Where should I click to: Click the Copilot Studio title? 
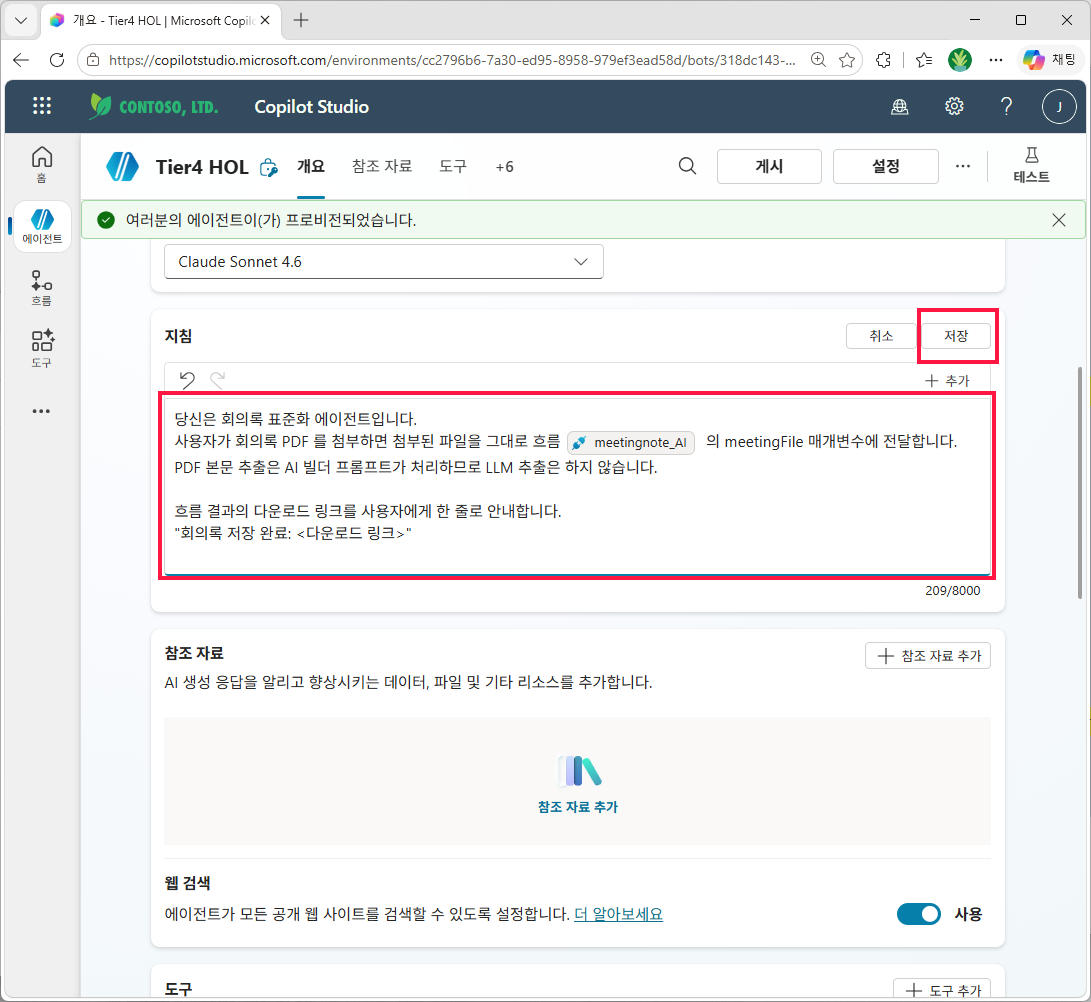tap(311, 106)
